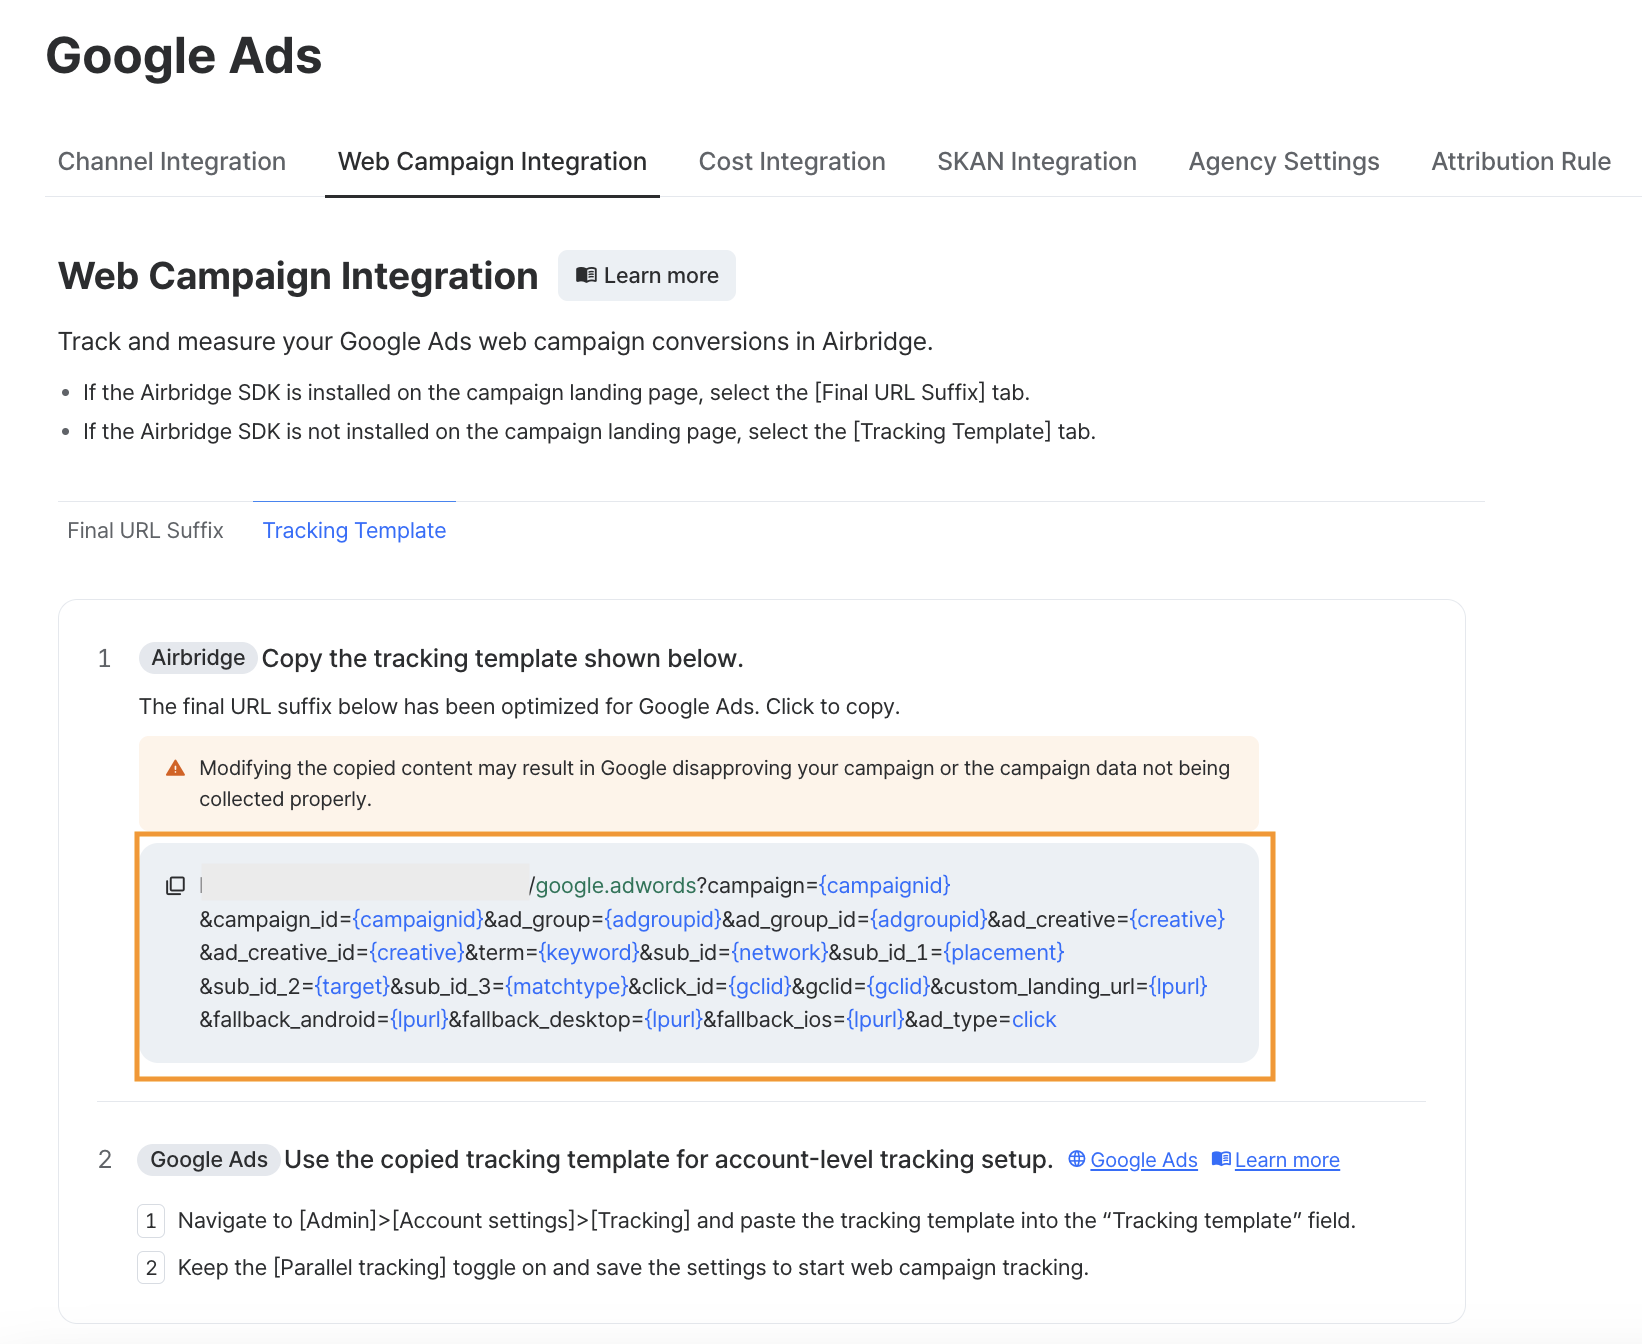Viewport: 1642px width, 1344px height.
Task: Click the bullet mentioning [Final URL Suffix] tab
Action: tap(556, 393)
